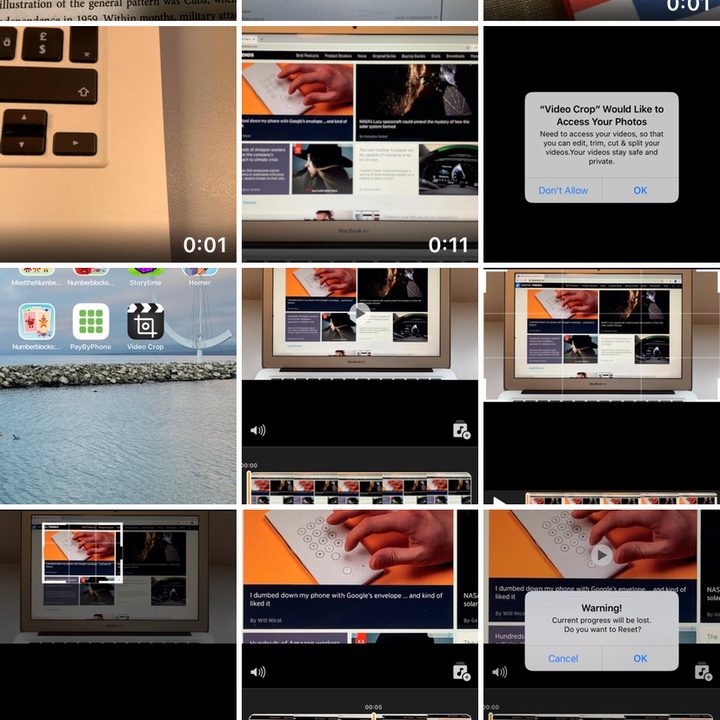This screenshot has width=720, height=720.
Task: Speaker icon behind the Warning dialog screenshot
Action: (499, 672)
